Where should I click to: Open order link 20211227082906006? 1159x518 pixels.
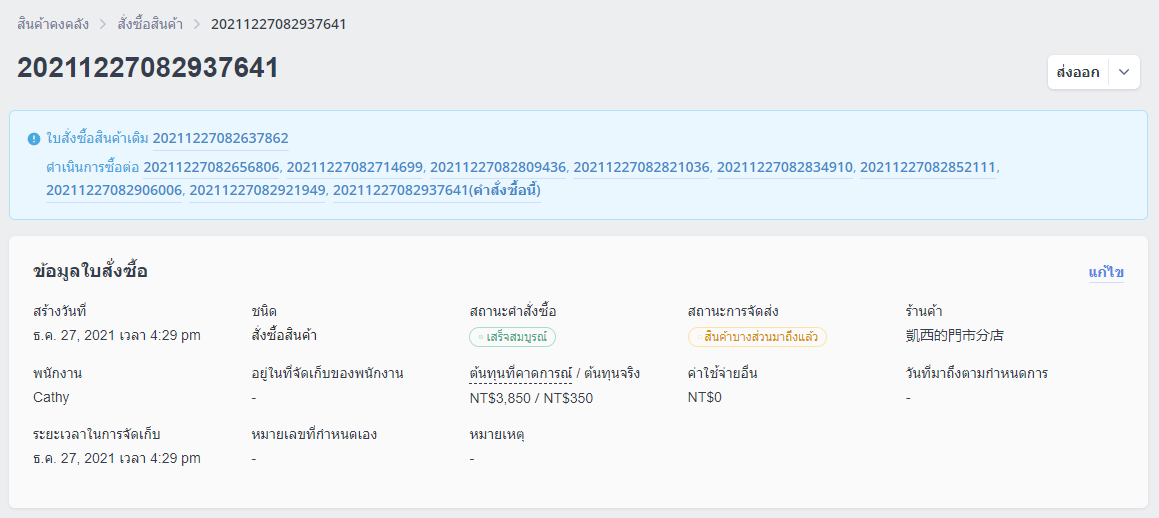[x=114, y=191]
